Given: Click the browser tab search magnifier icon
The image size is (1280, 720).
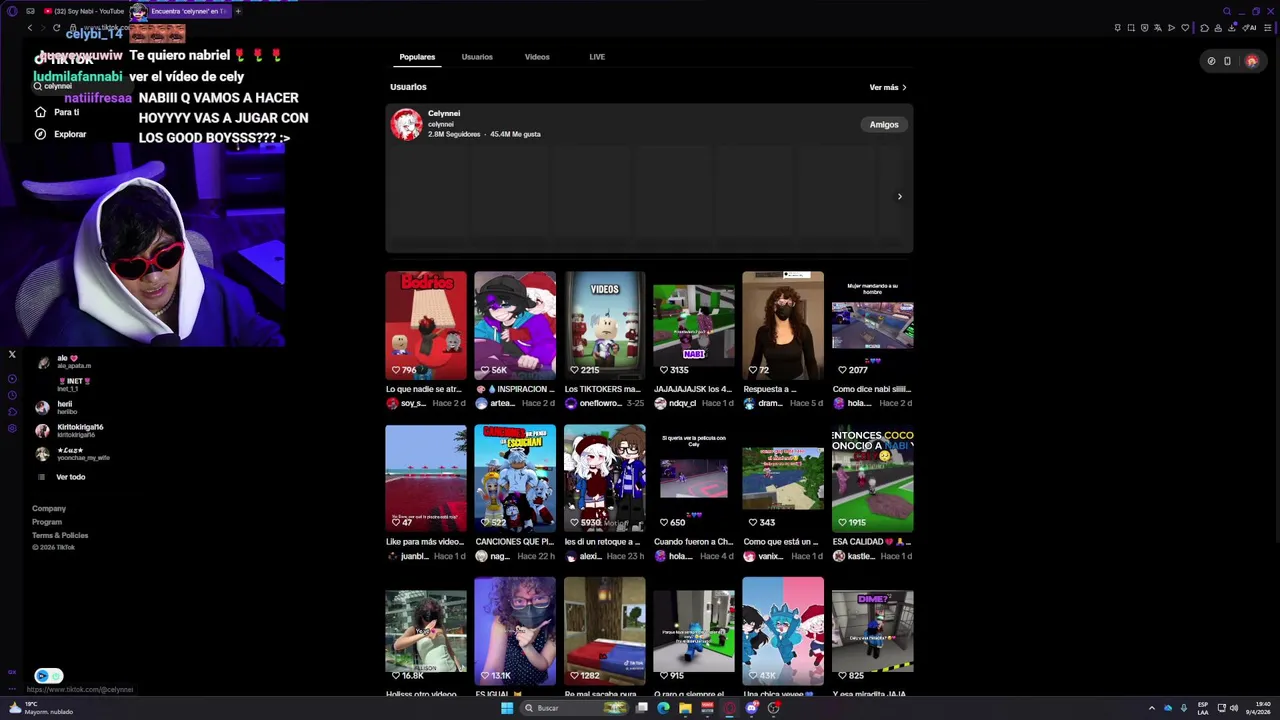Looking at the screenshot, I should tap(1227, 11).
